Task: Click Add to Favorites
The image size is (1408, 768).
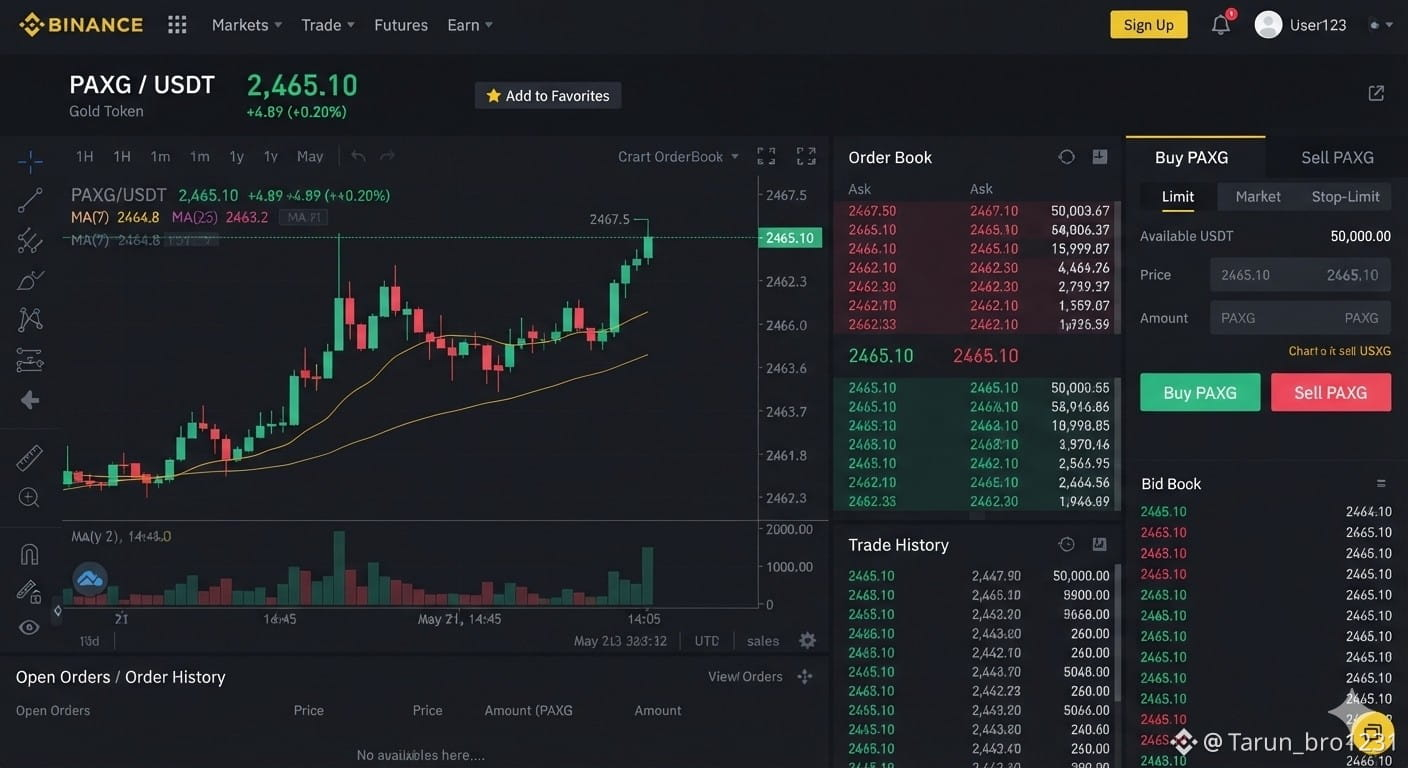Action: 548,96
